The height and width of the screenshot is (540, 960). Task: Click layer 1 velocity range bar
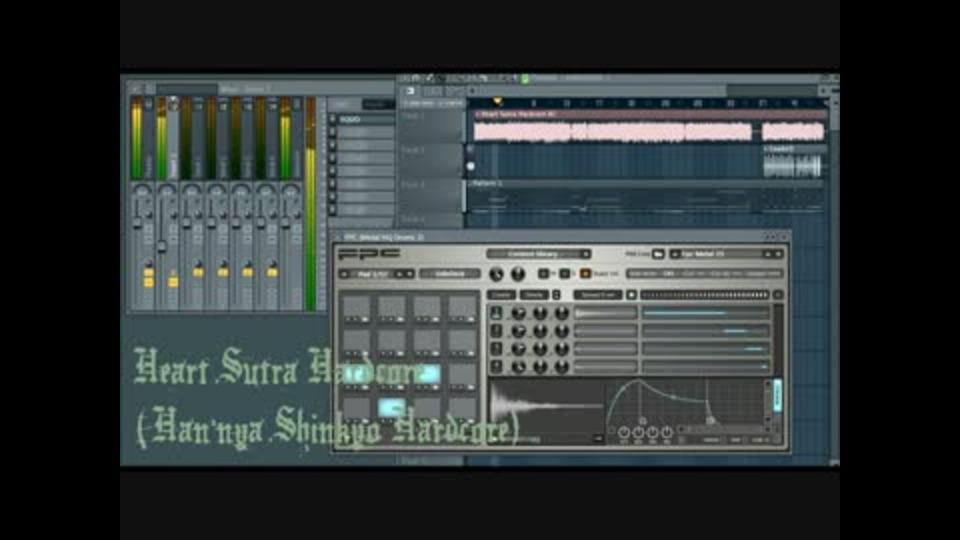[x=705, y=313]
